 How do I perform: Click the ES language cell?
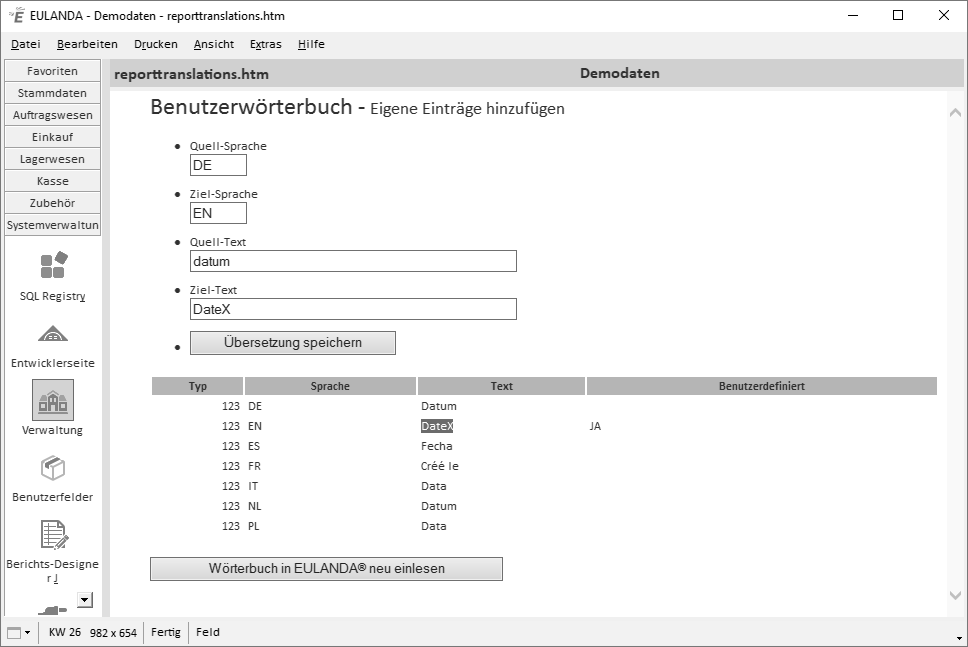coord(254,446)
